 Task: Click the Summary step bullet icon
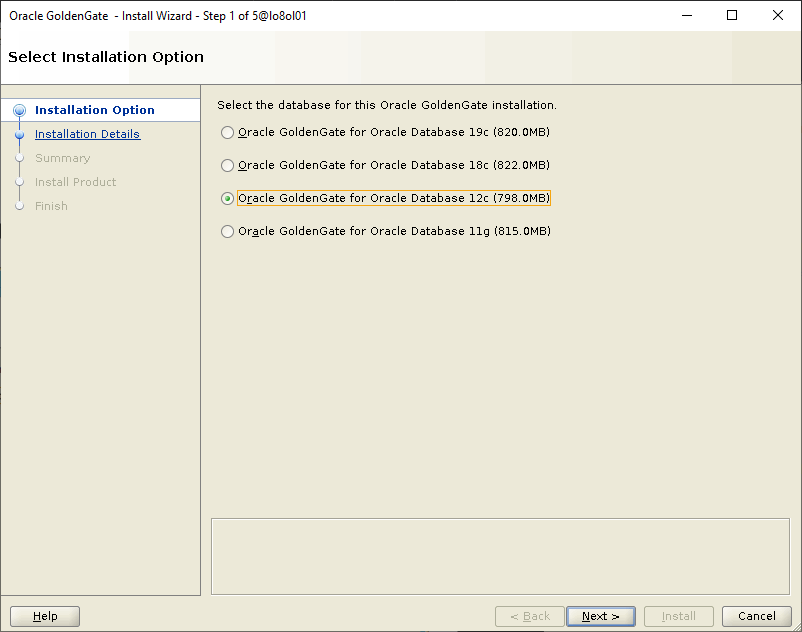click(x=19, y=158)
